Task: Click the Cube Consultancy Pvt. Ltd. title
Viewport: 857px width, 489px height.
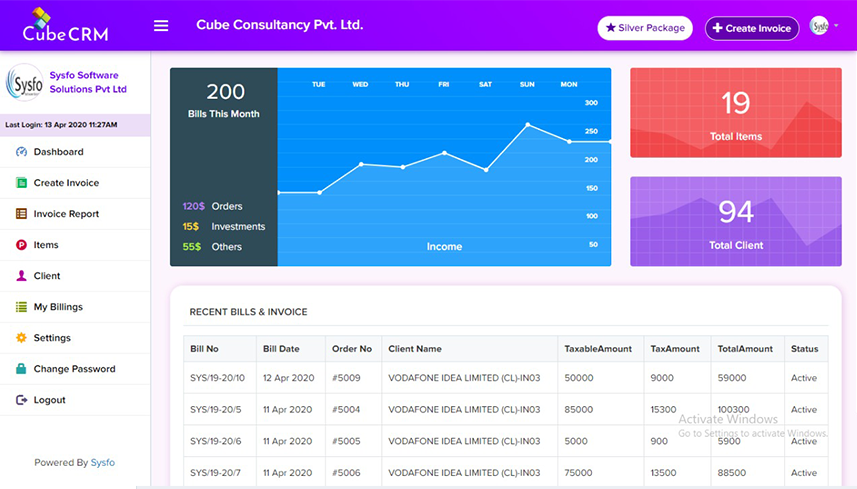Action: click(279, 25)
